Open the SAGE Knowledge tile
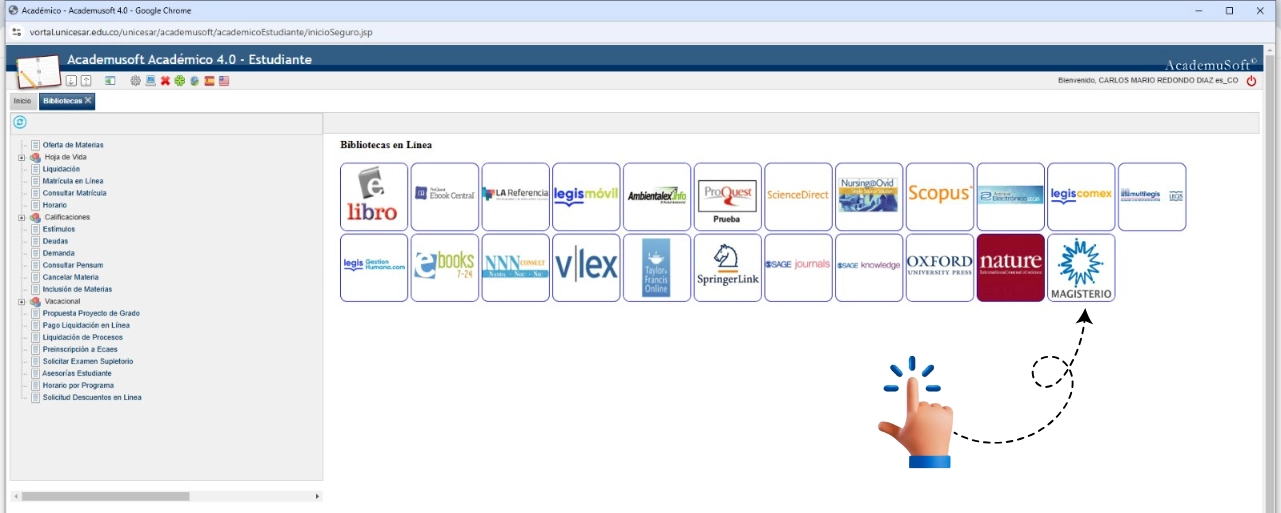Image resolution: width=1281 pixels, height=513 pixels. tap(869, 267)
